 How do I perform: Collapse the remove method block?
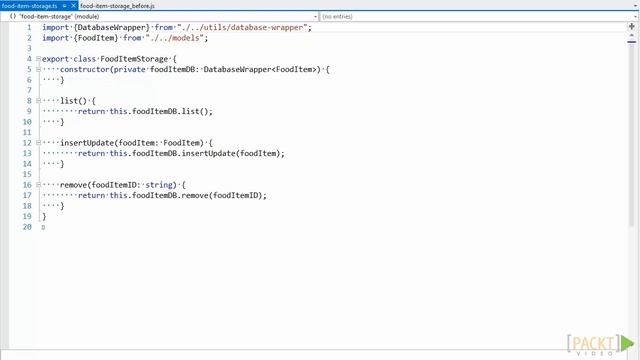38,185
